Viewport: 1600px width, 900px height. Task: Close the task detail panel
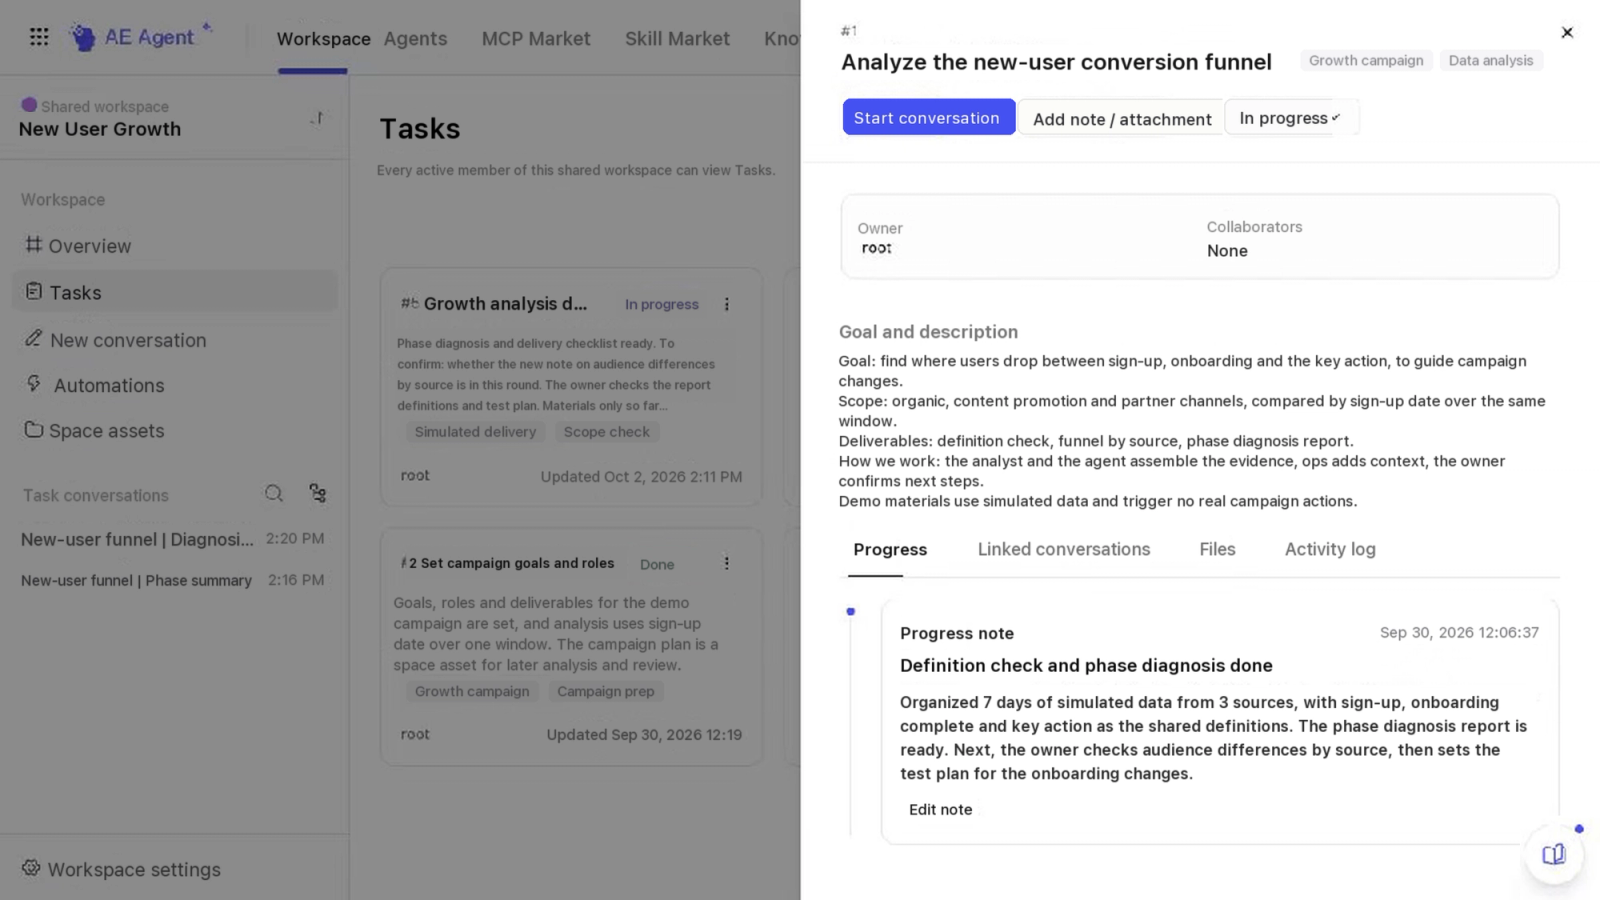click(x=1567, y=32)
